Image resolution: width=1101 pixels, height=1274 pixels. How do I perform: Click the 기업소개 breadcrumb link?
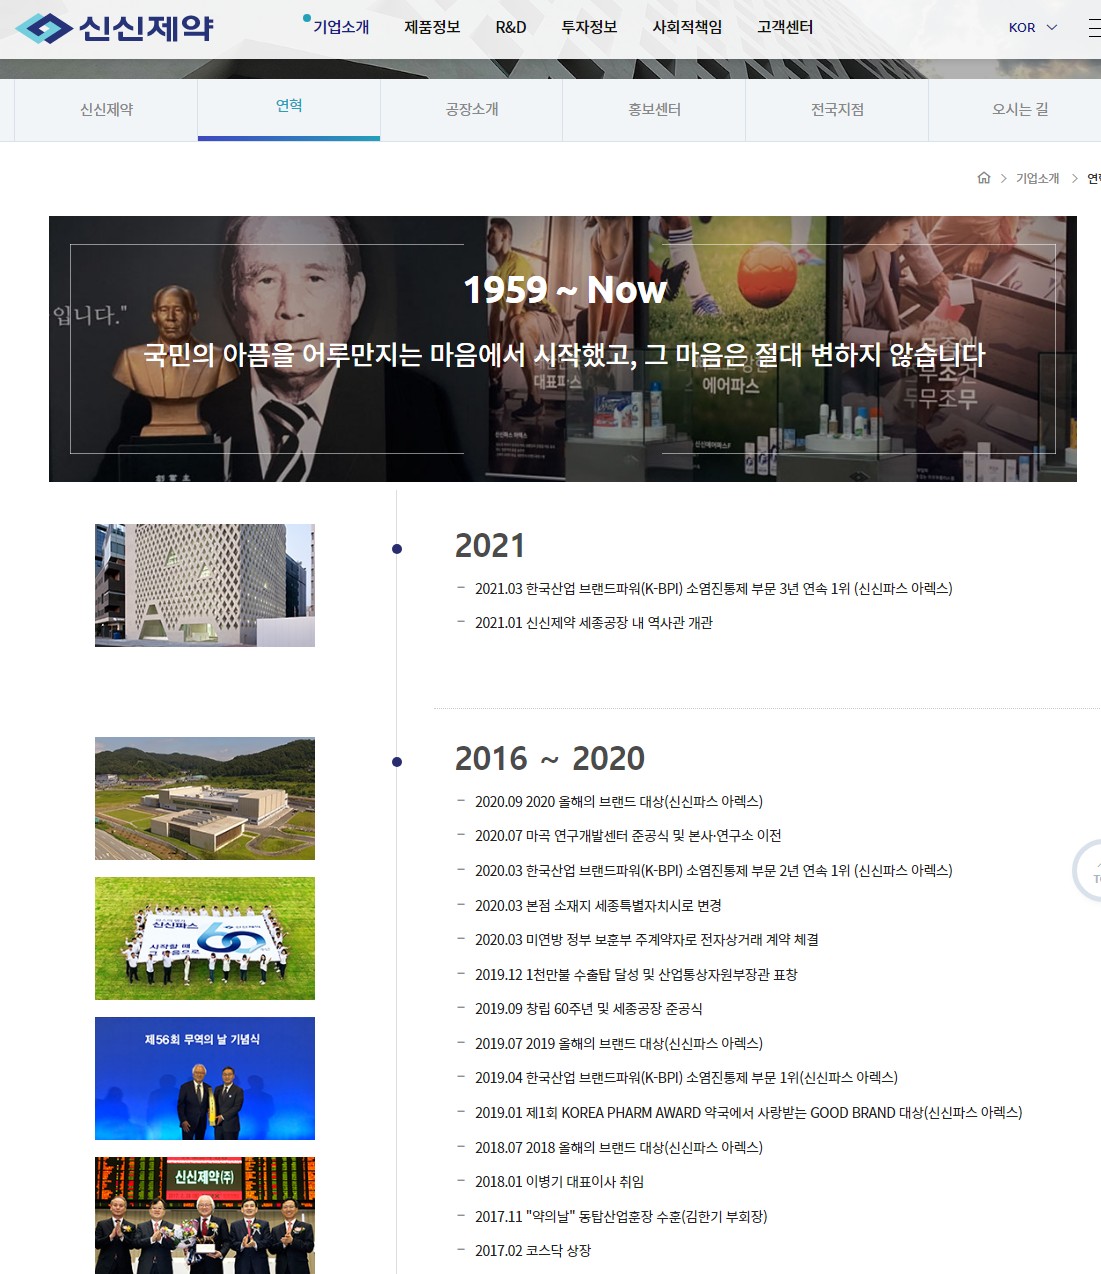pyautogui.click(x=1037, y=178)
